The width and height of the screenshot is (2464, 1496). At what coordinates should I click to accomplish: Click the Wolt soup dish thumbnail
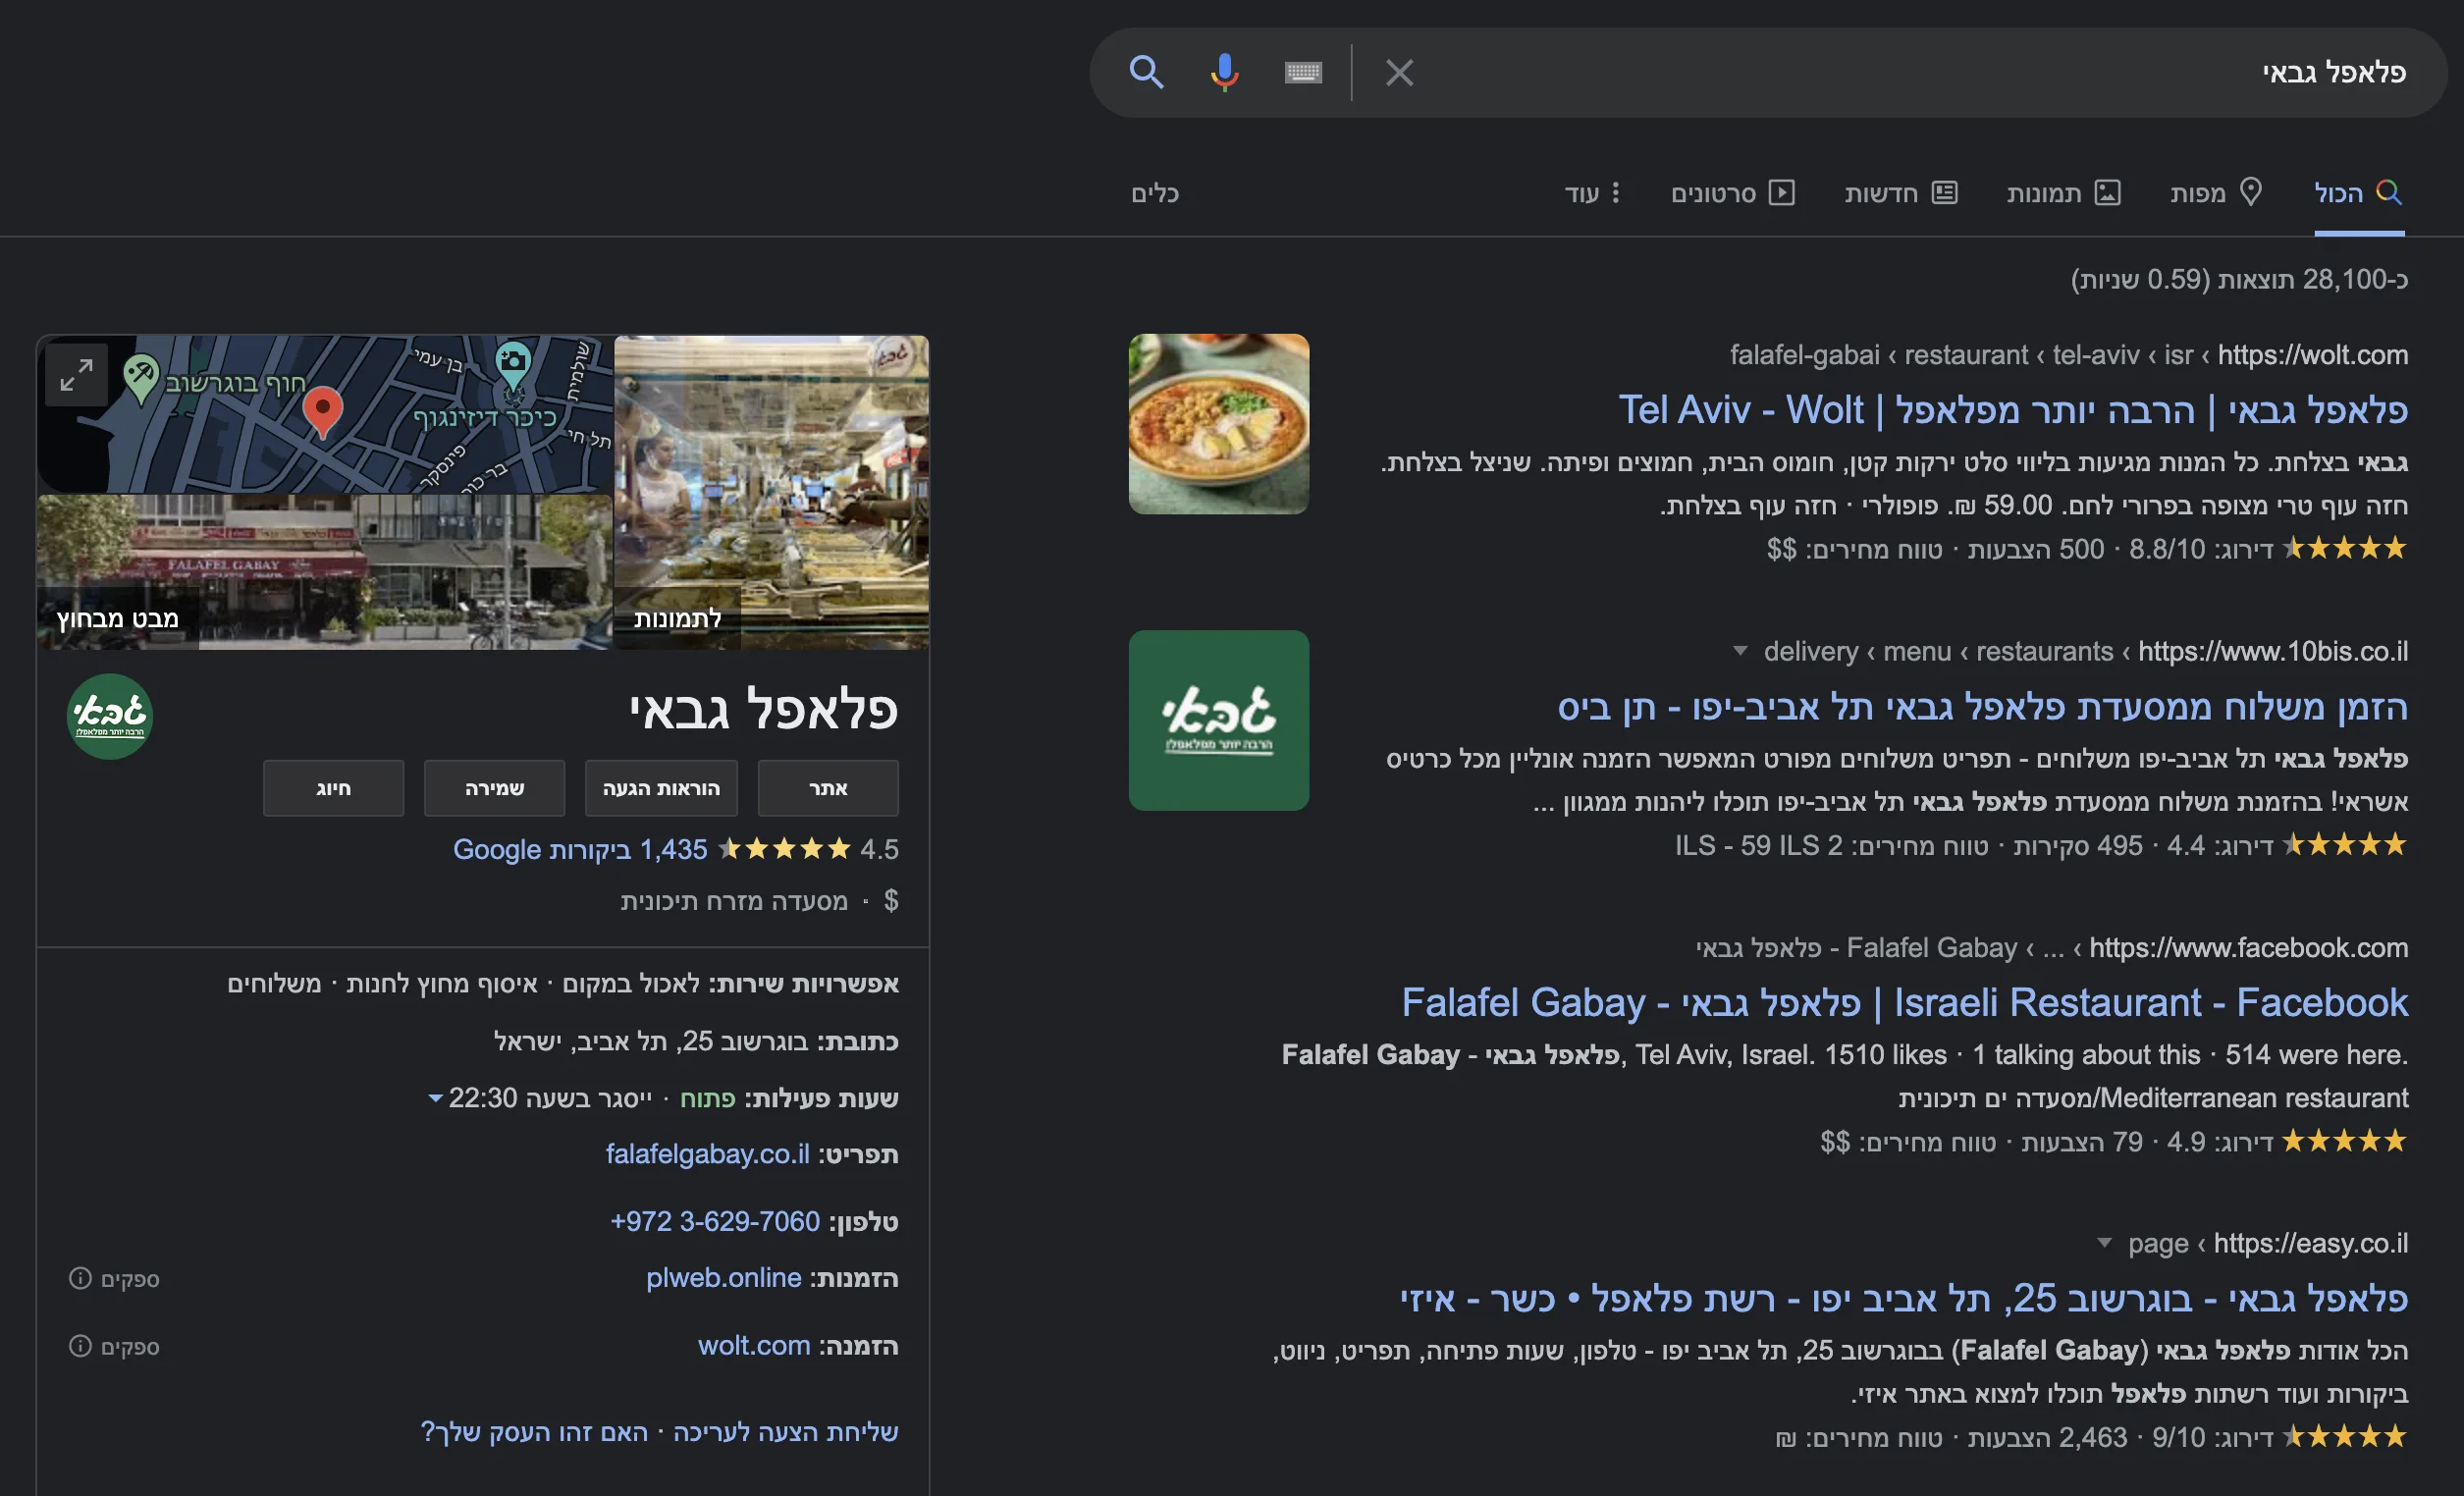point(1218,424)
